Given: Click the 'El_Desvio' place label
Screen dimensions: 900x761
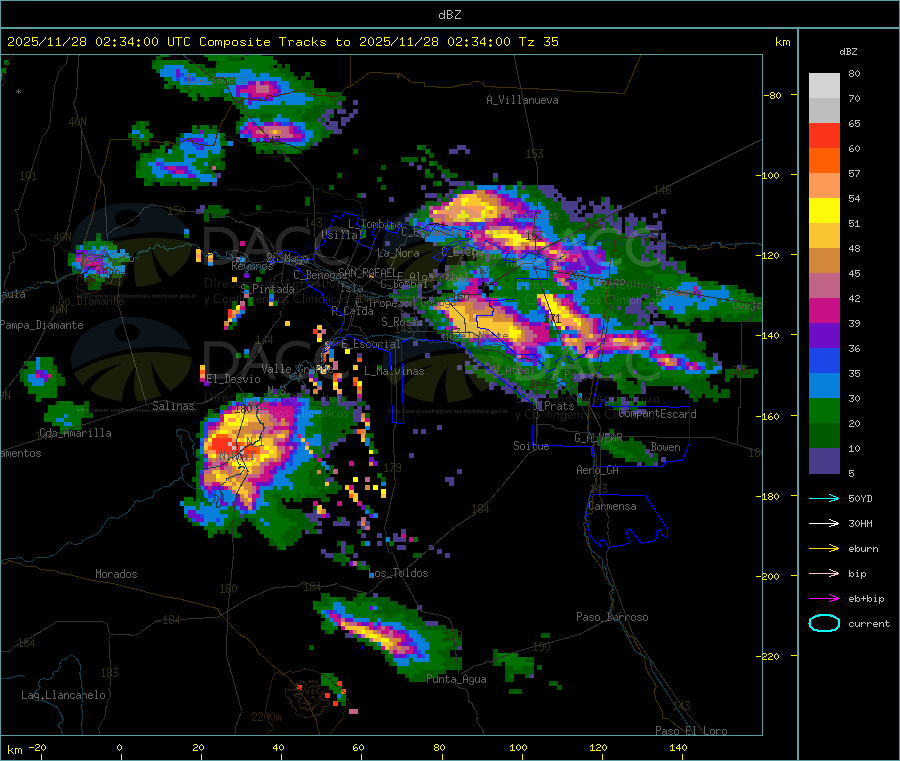Looking at the screenshot, I should [x=233, y=379].
